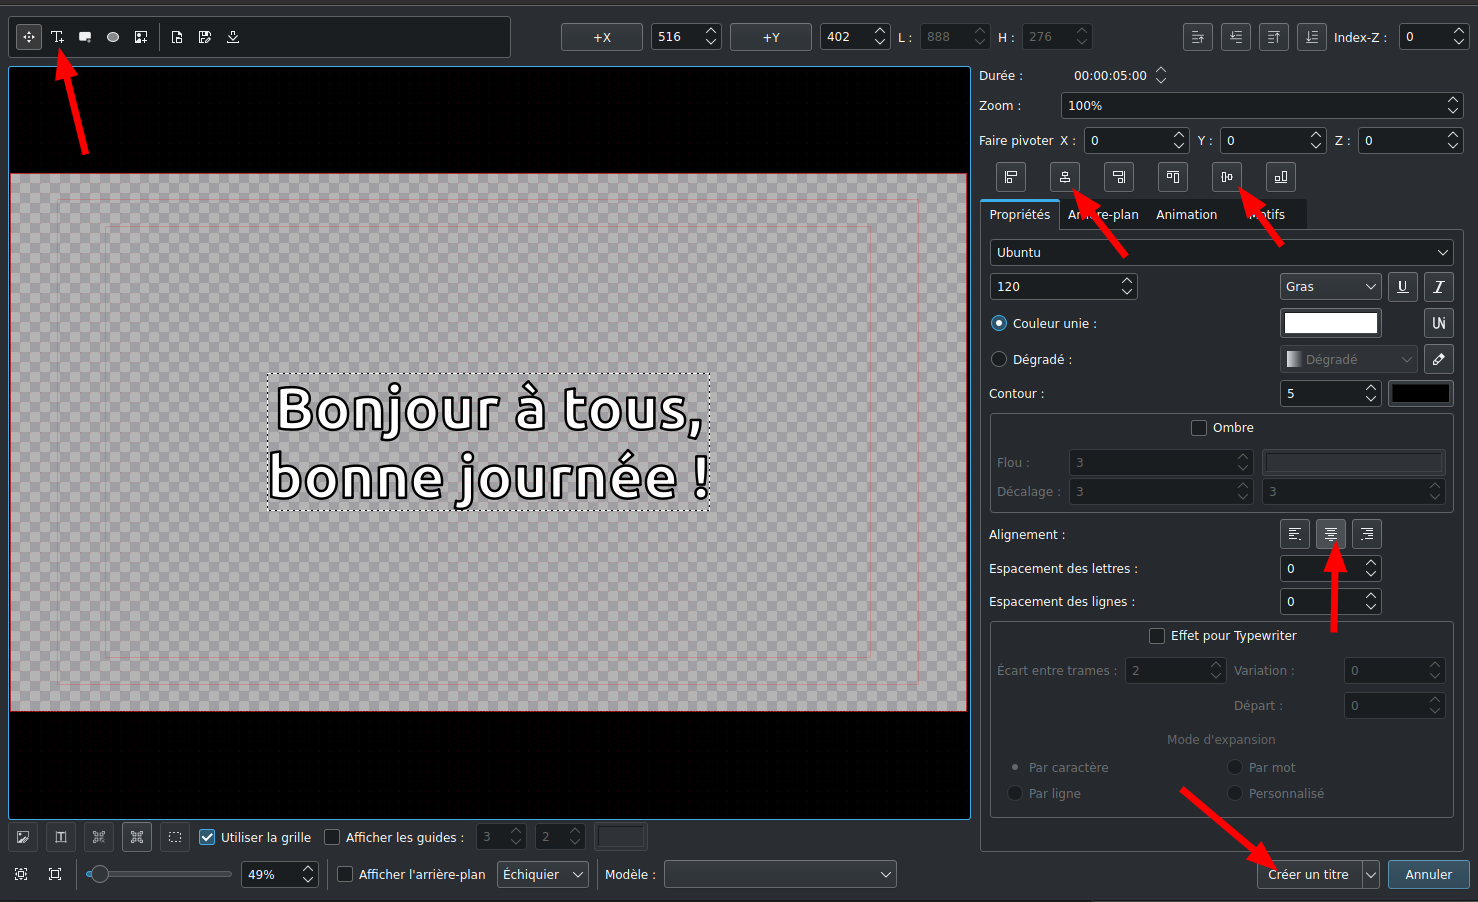Switch to the Motifs tab
Screen dimensions: 1478x902
click(x=1267, y=215)
